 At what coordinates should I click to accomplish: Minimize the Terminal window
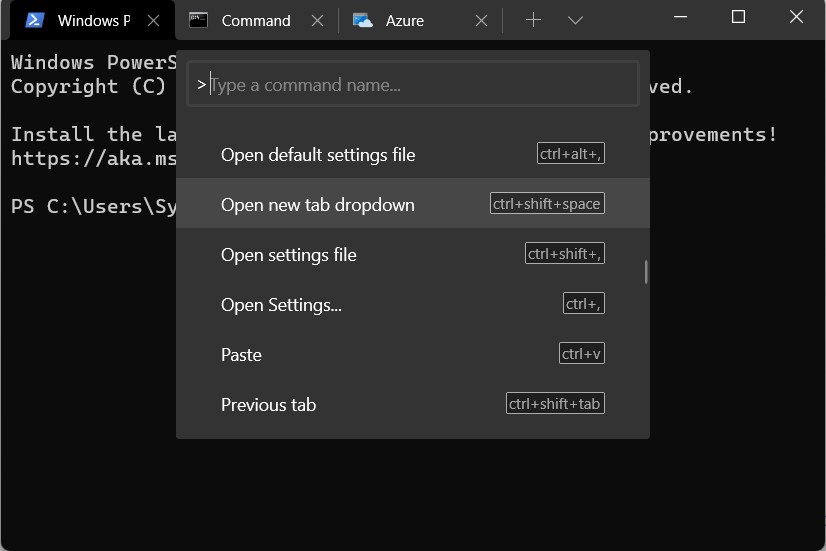tap(680, 17)
